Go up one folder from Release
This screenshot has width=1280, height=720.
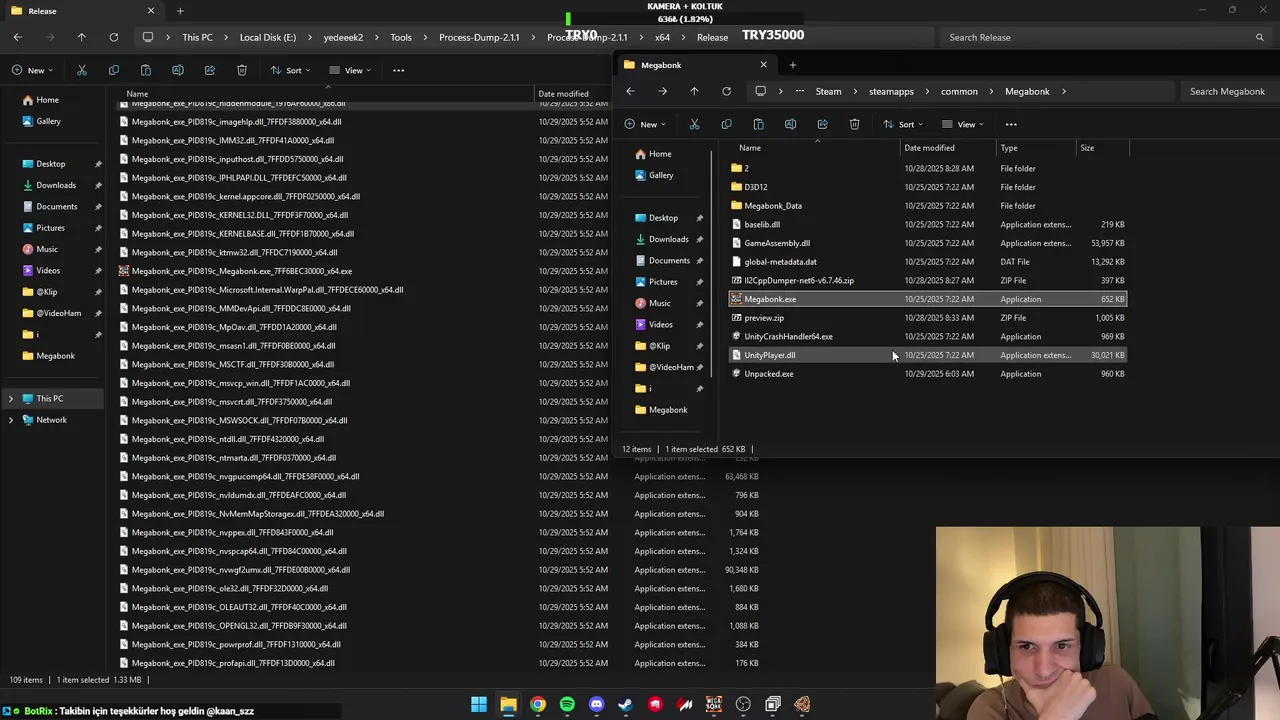(x=82, y=37)
